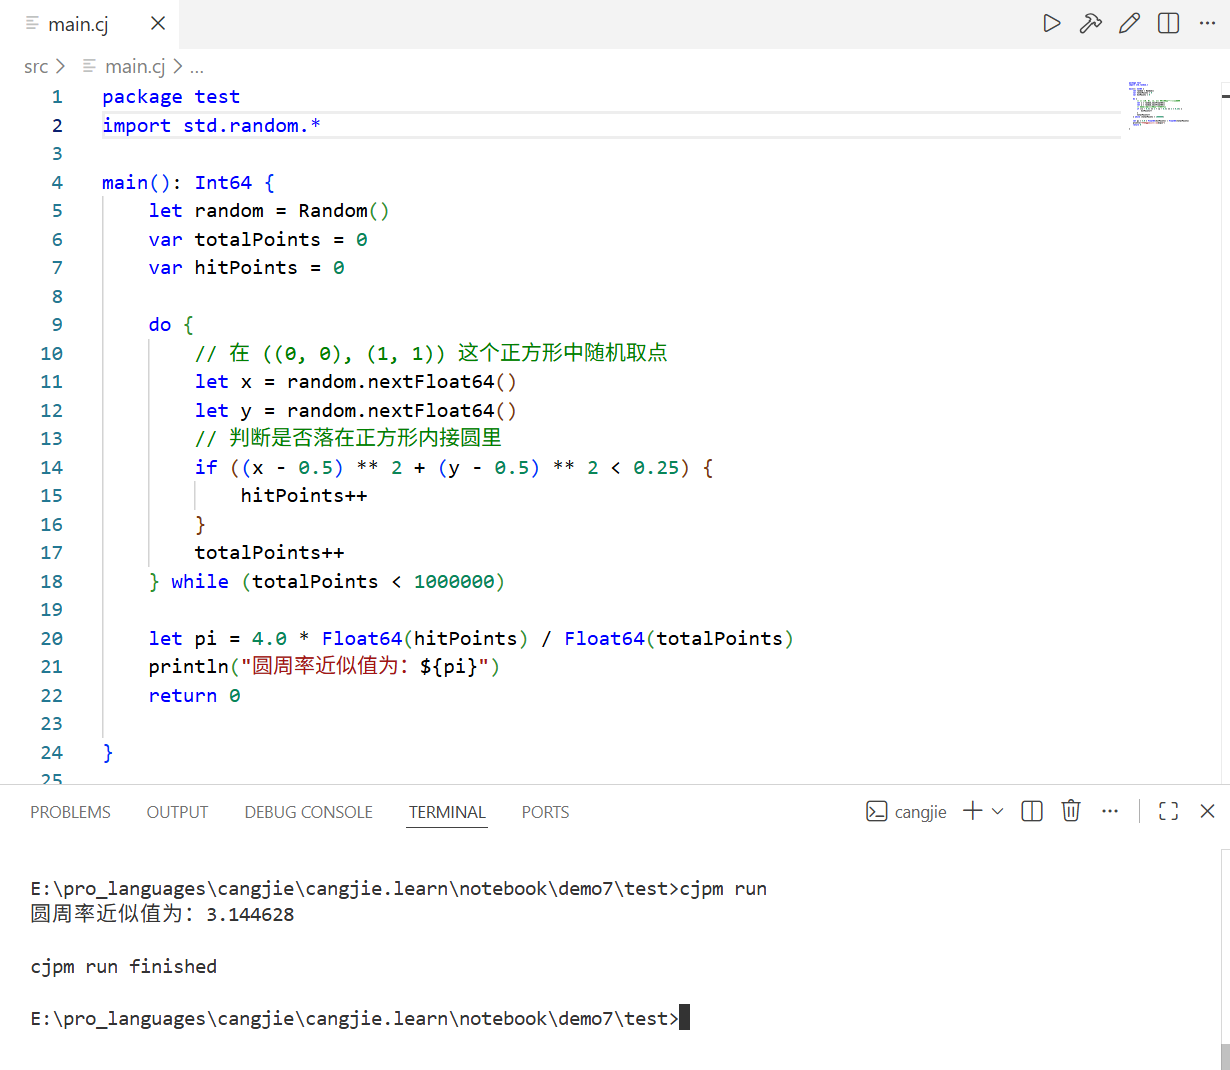
Task: Click the terminal prompt cursor line
Action: click(360, 1018)
